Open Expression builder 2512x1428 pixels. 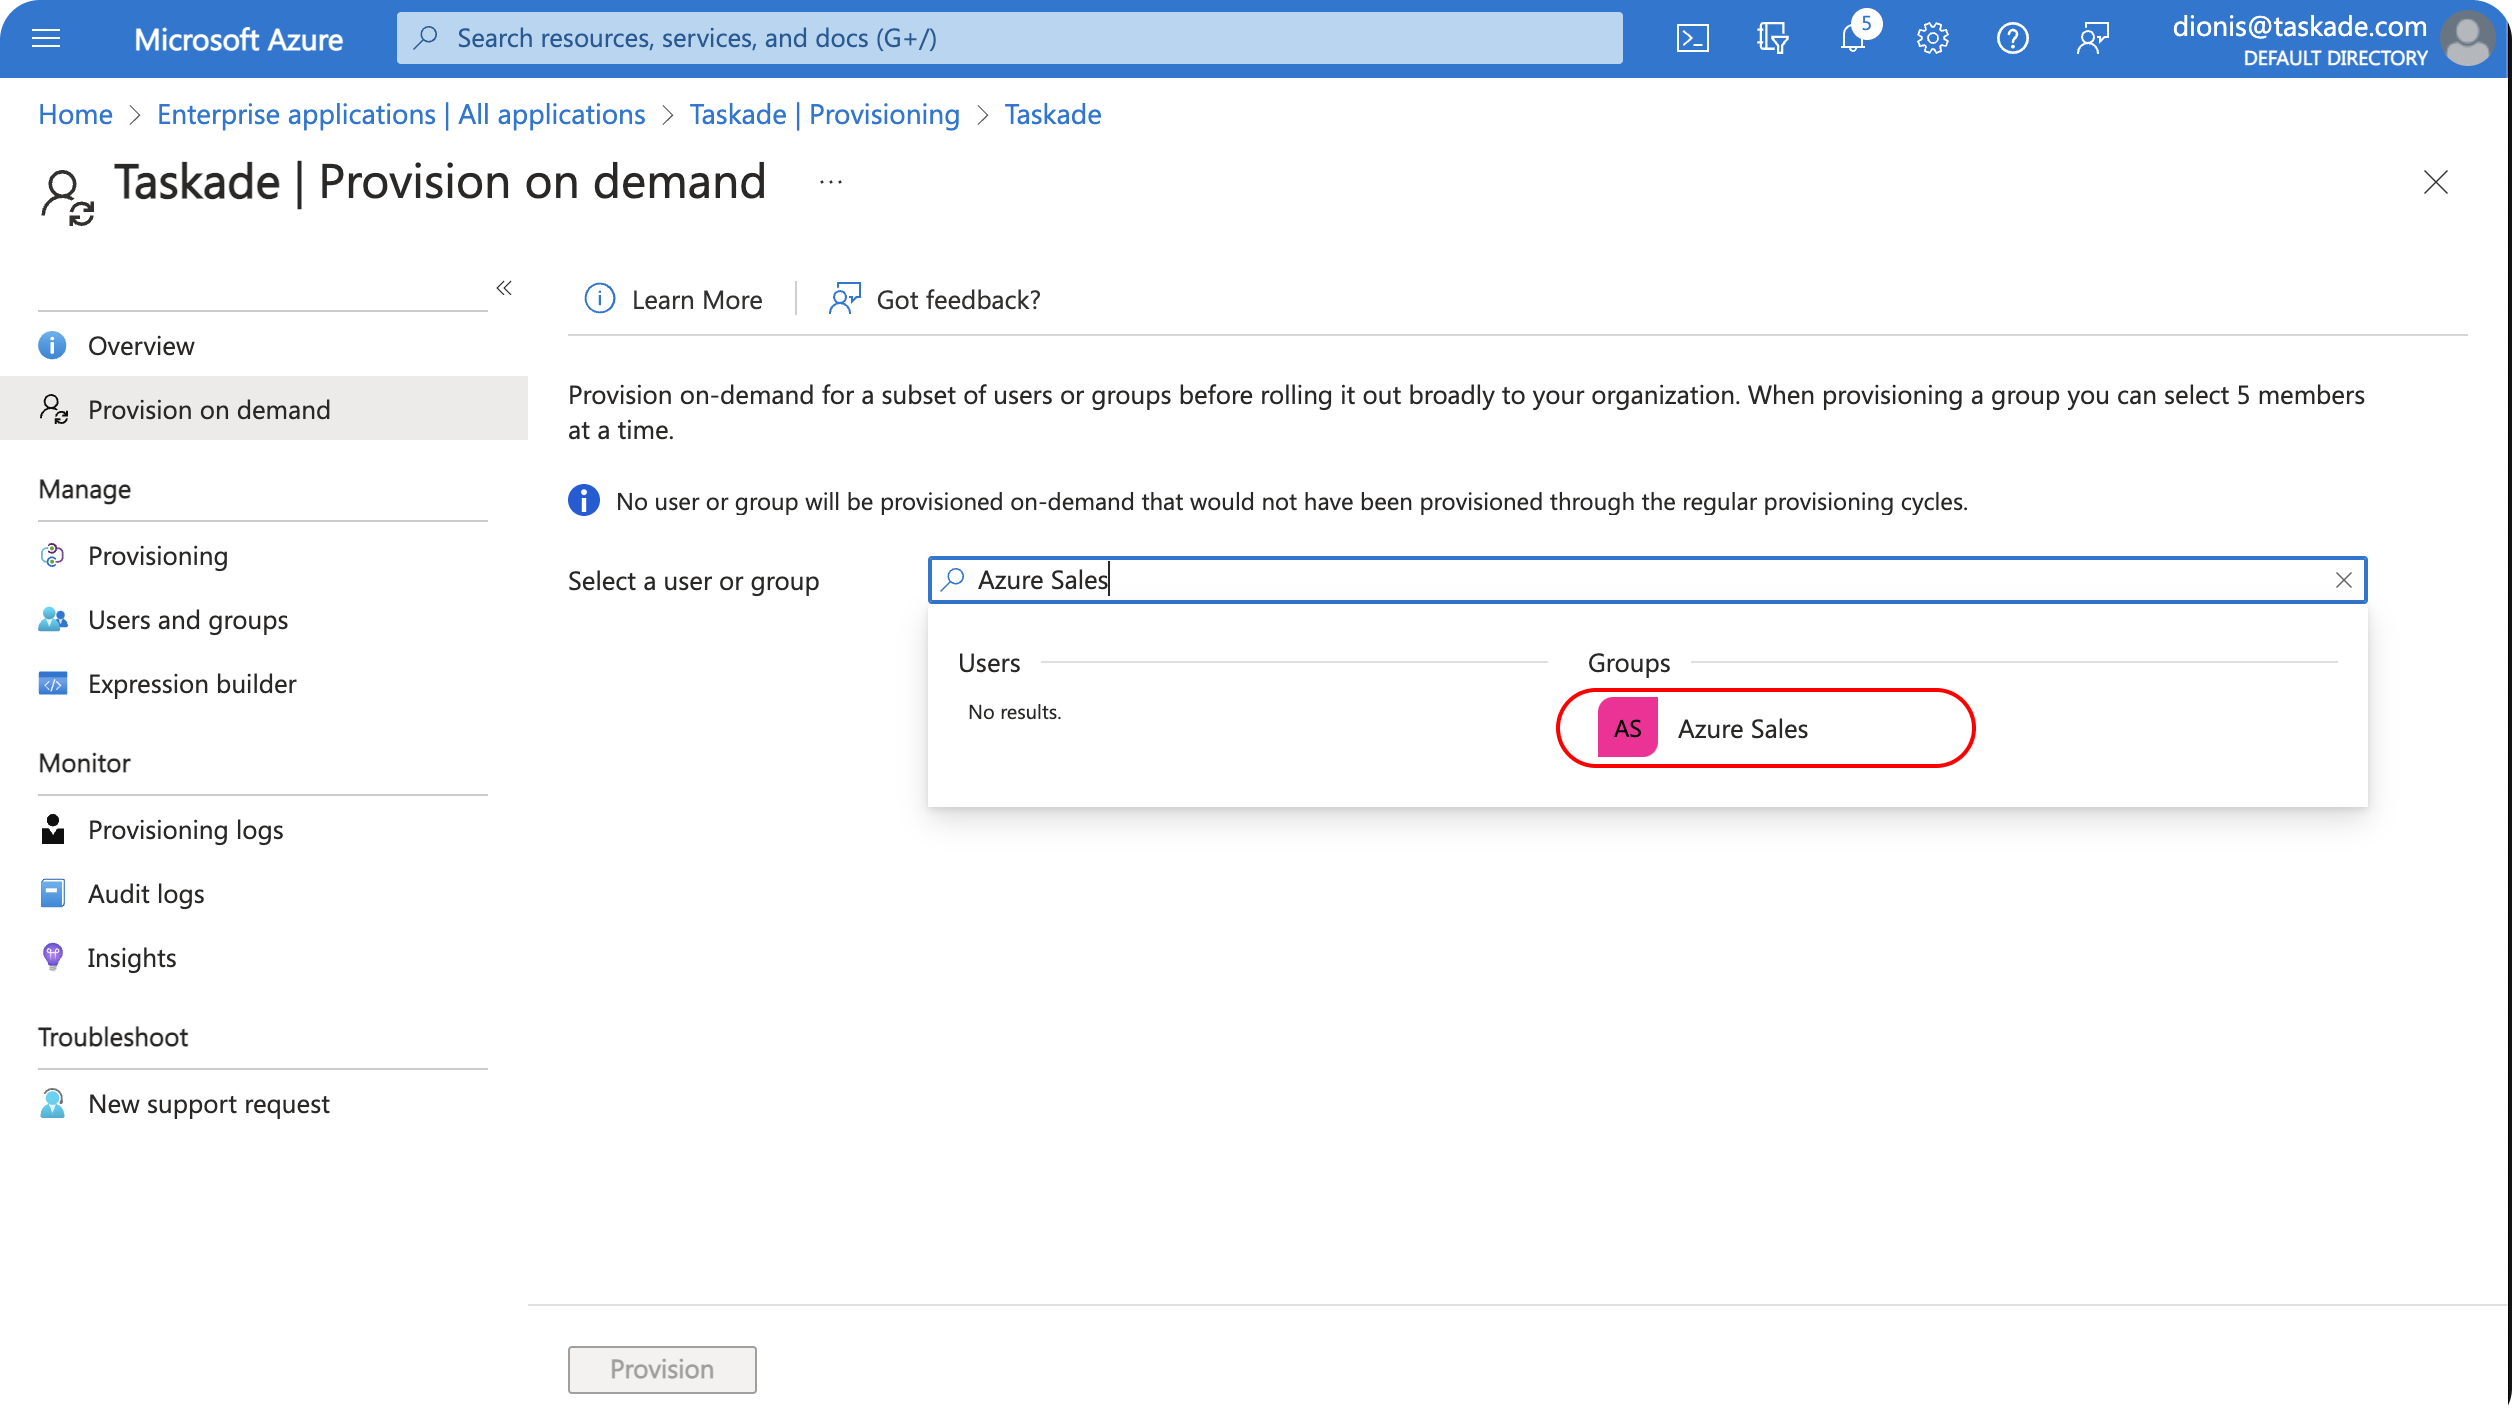click(x=191, y=684)
